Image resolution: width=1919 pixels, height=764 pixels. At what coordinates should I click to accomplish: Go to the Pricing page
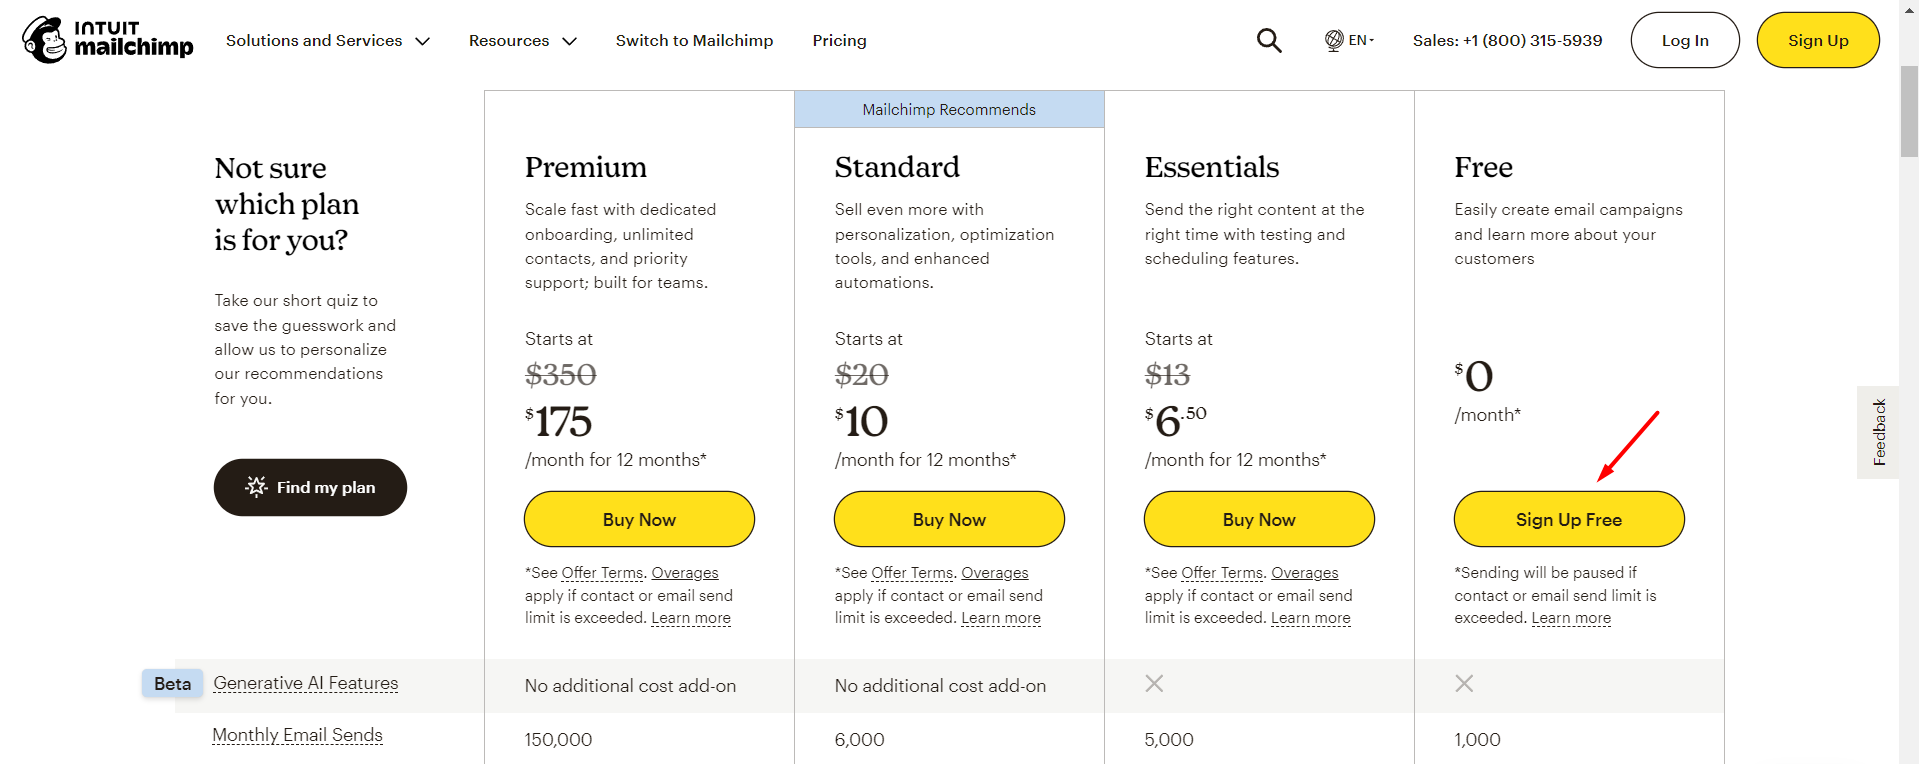[x=839, y=41]
